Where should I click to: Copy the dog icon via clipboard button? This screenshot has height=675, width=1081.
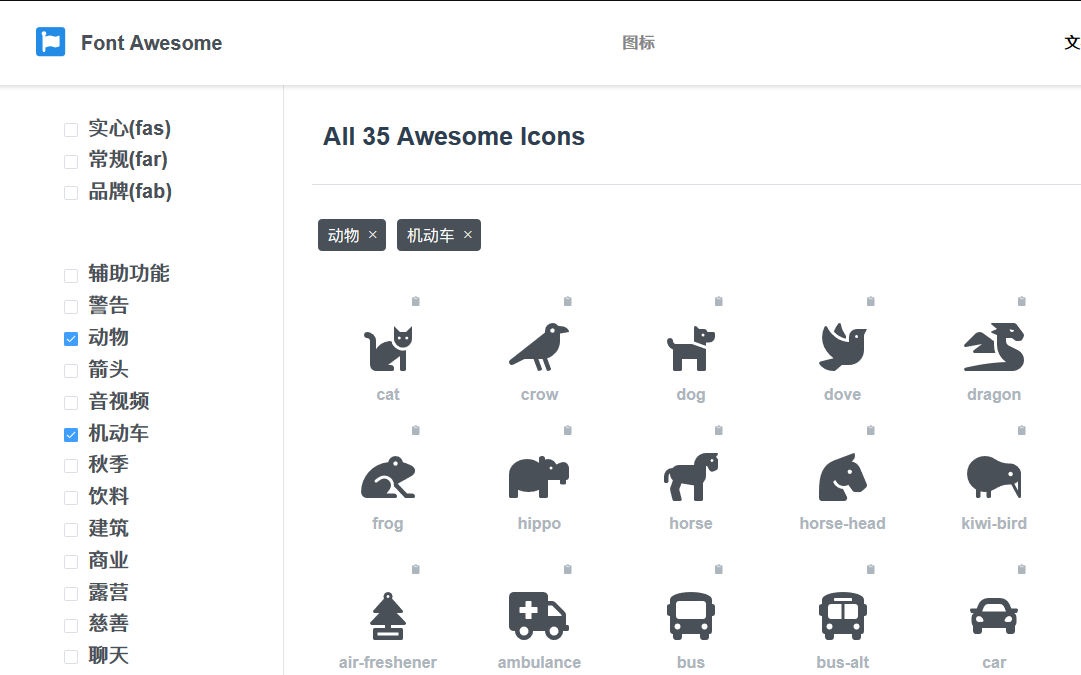pyautogui.click(x=718, y=301)
